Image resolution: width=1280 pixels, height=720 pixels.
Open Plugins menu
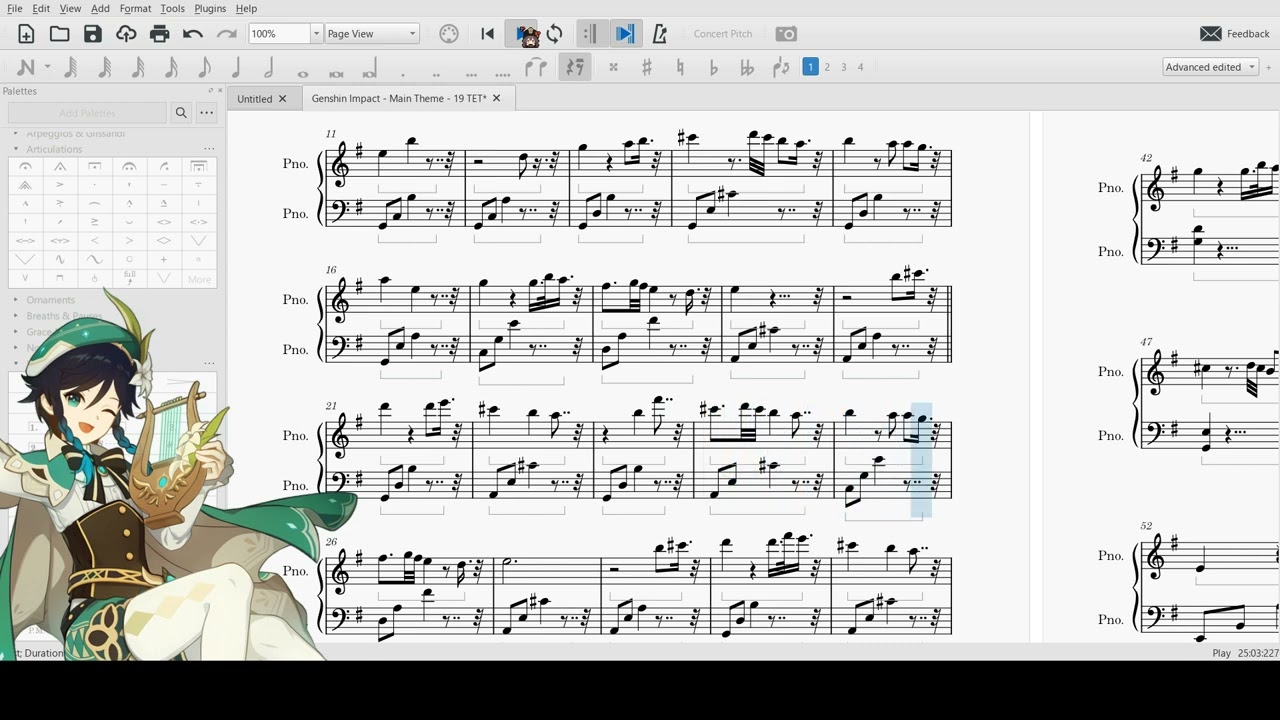coord(210,8)
